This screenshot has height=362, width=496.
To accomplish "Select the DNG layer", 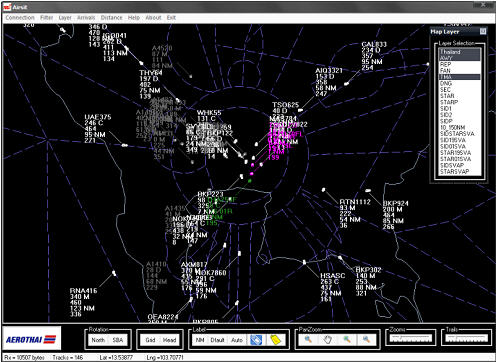I will (460, 83).
